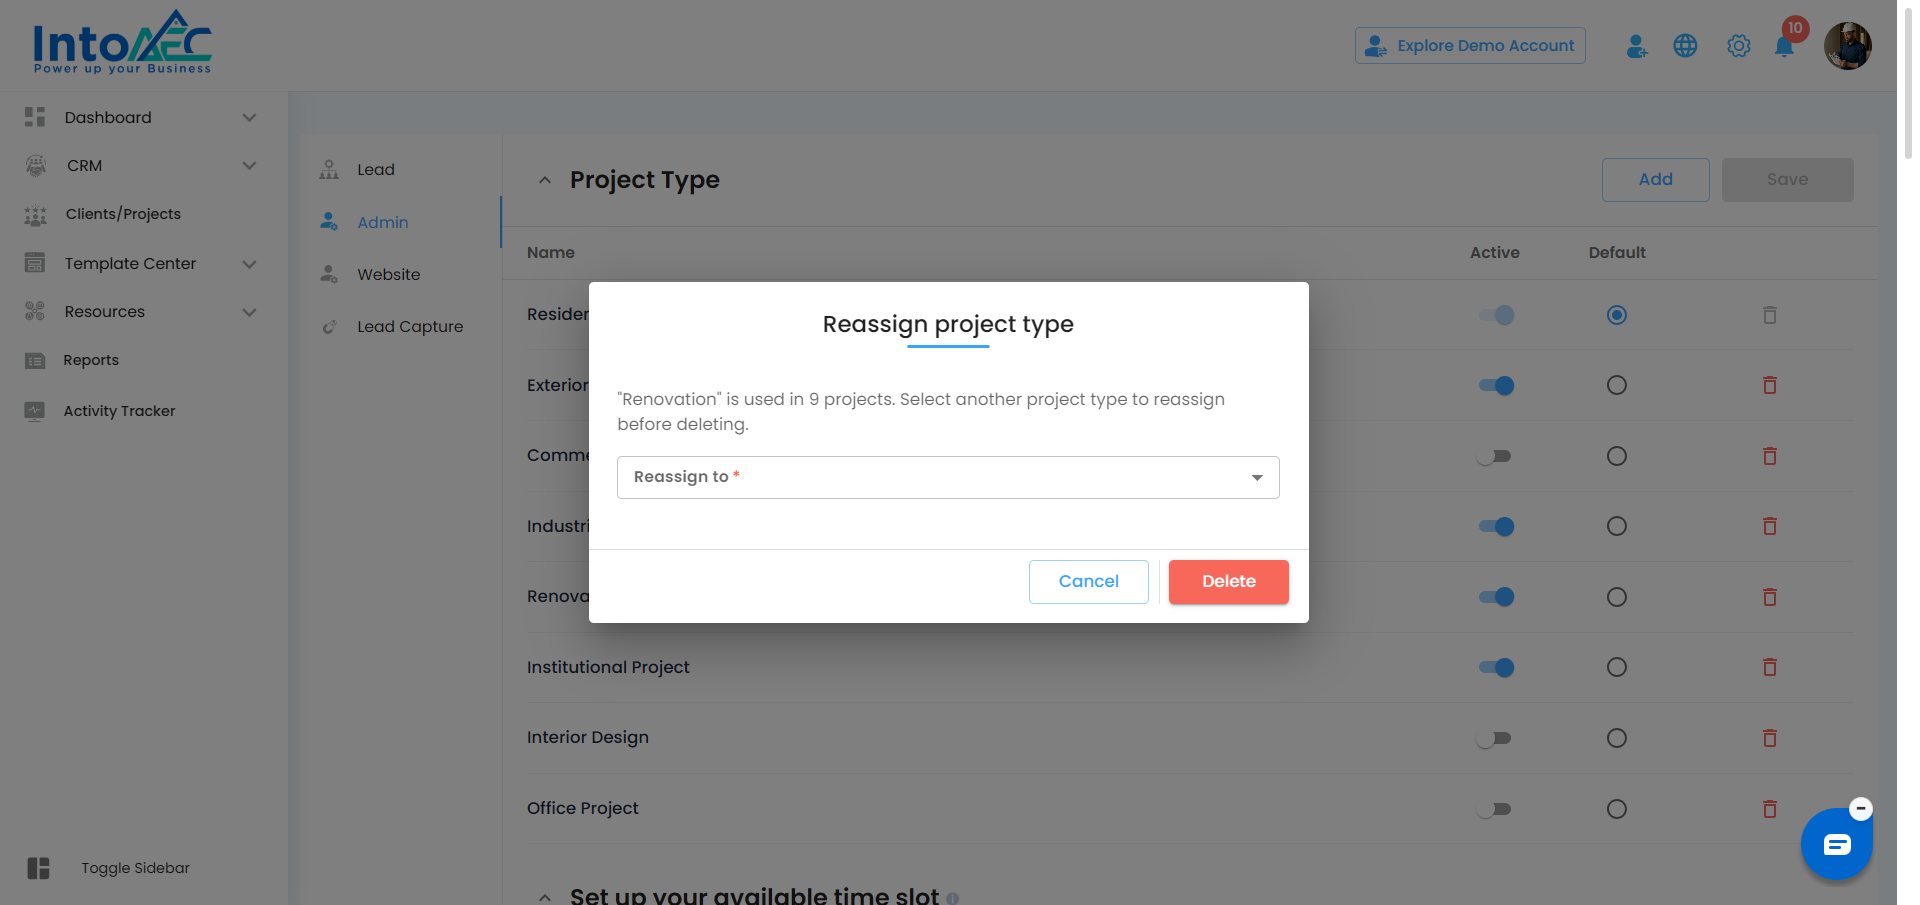Screen dimensions: 1920x905
Task: Click the globe language icon
Action: (x=1685, y=46)
